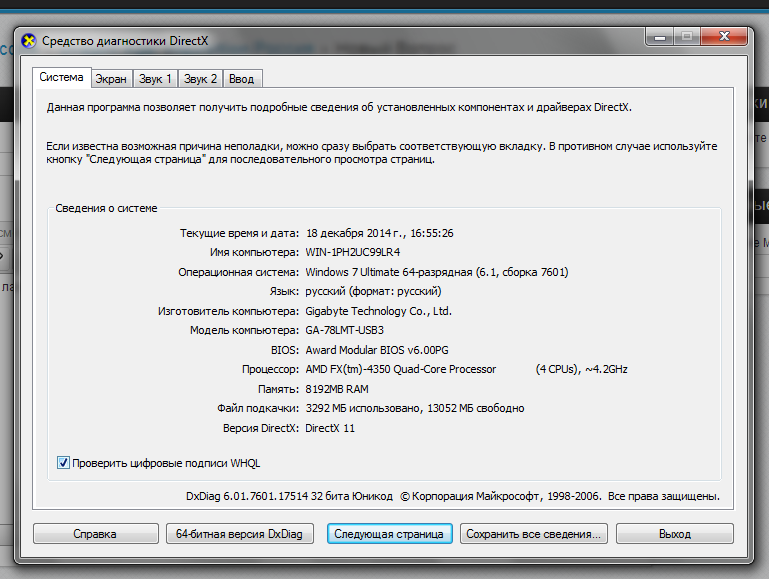The height and width of the screenshot is (579, 769).
Task: Click the page file value 3292 МБ использовано
Action: pos(362,408)
